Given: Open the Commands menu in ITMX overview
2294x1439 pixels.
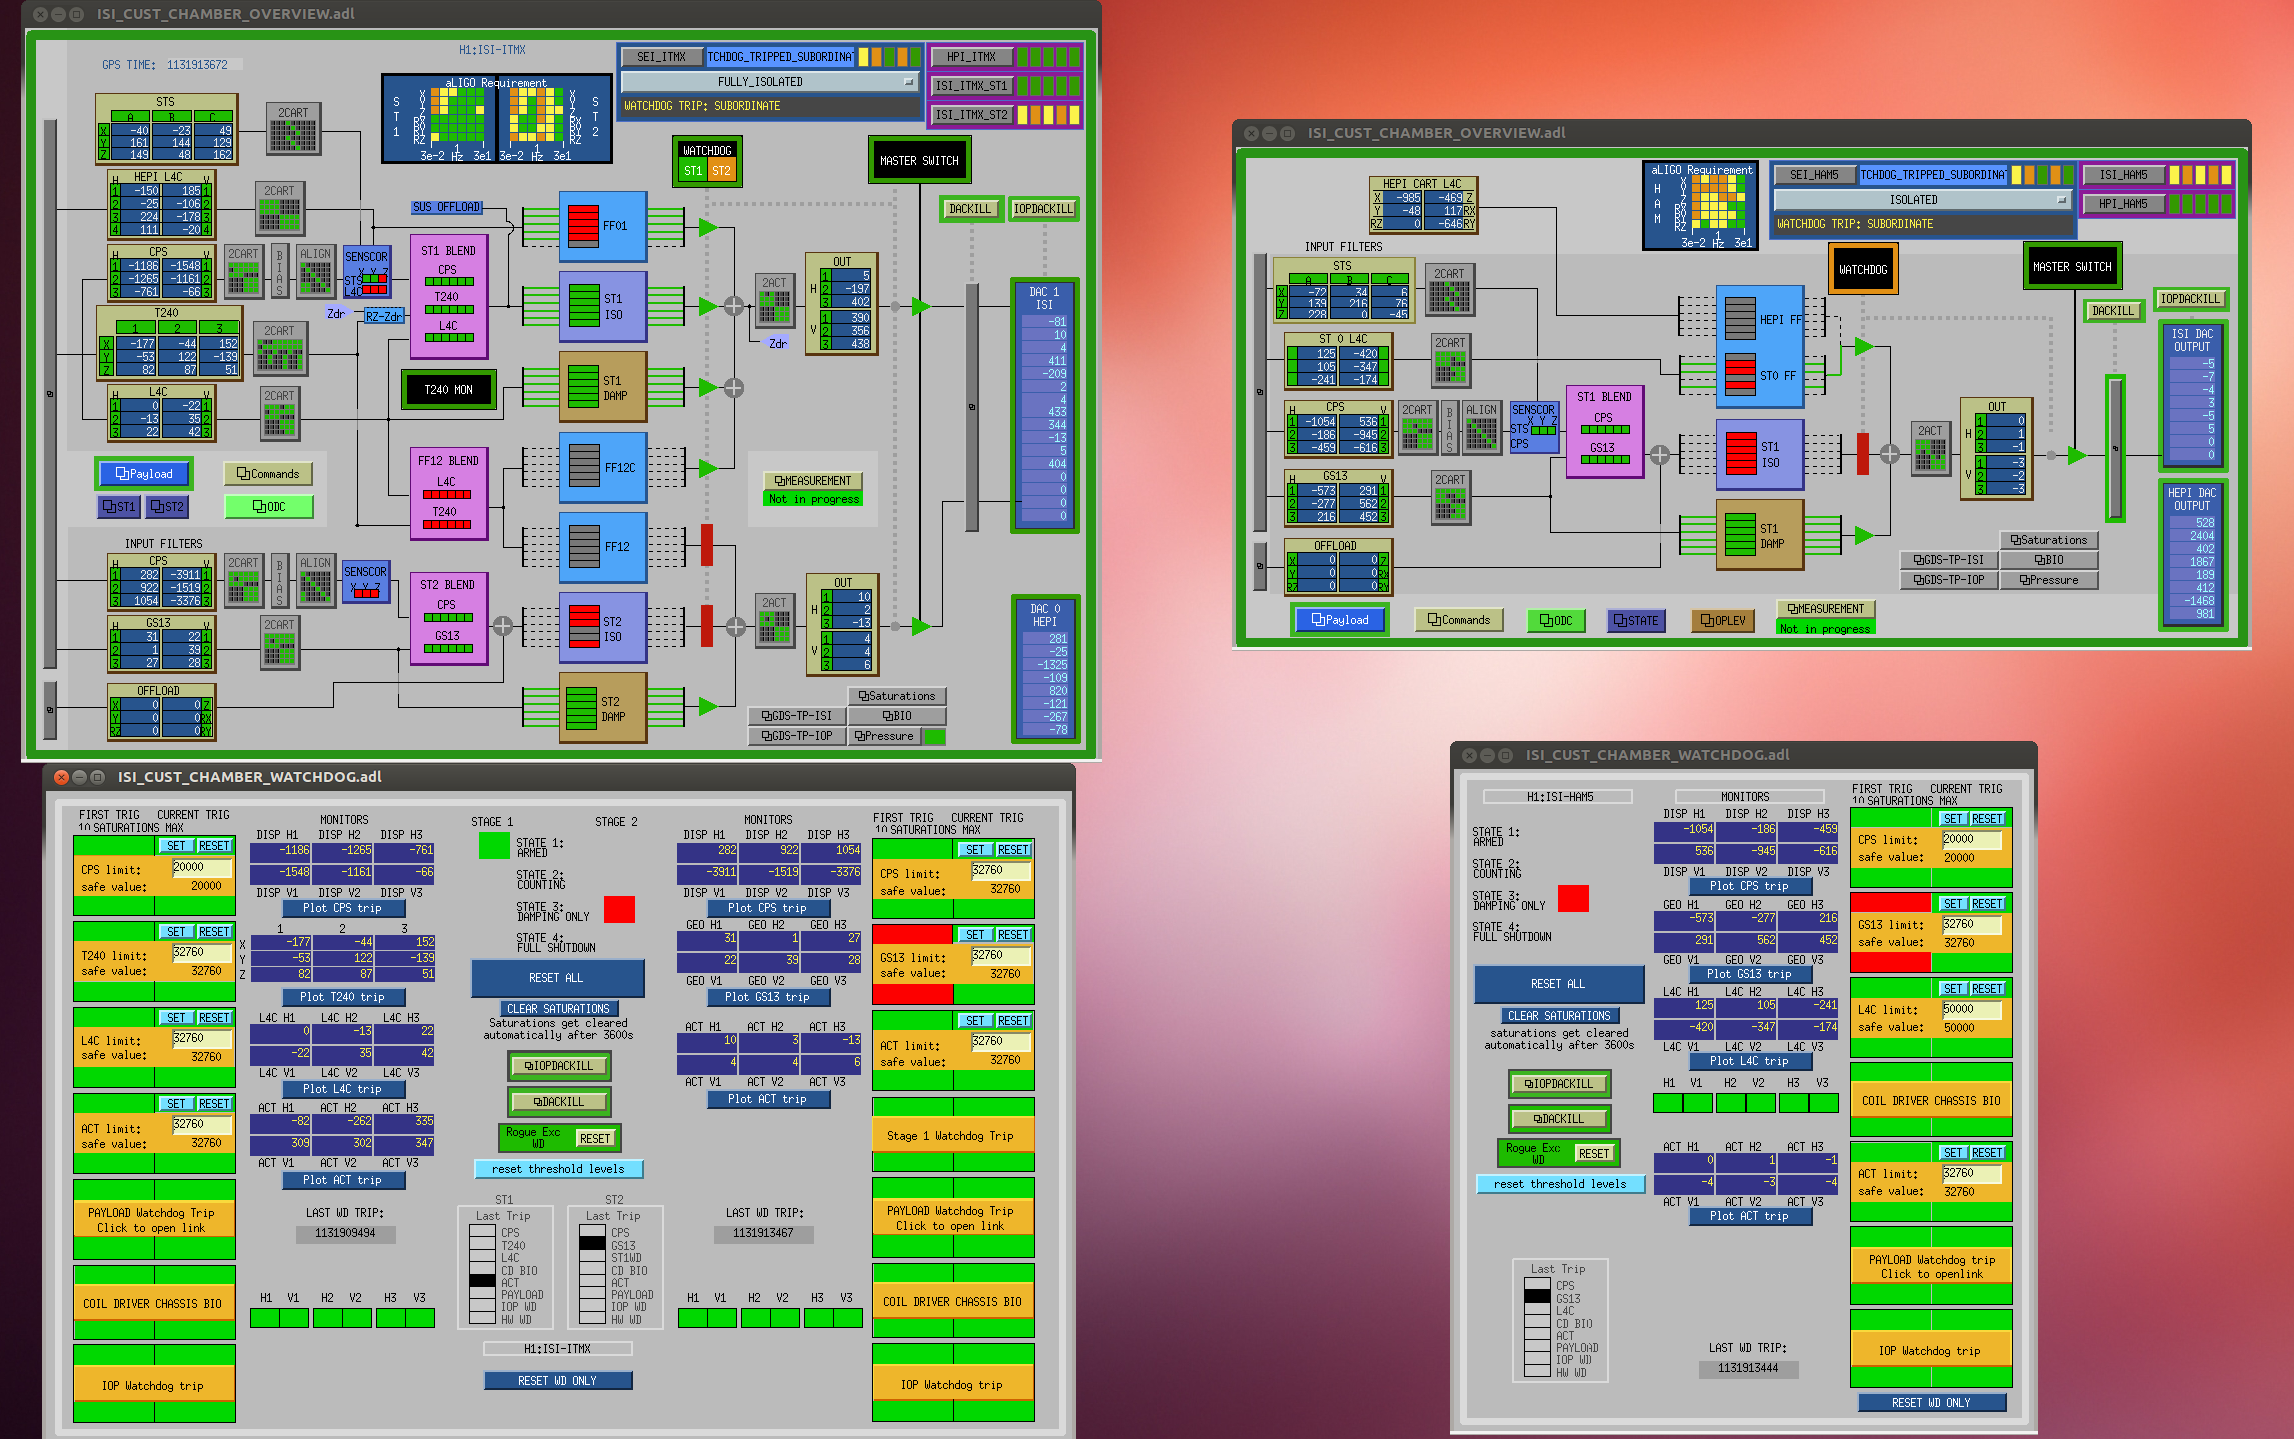Looking at the screenshot, I should point(268,474).
